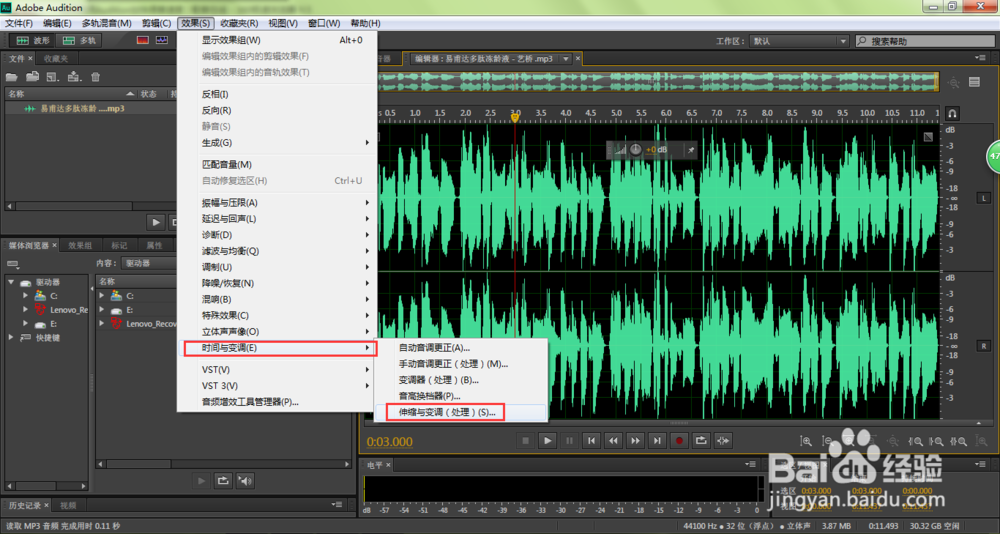Image resolution: width=1000 pixels, height=534 pixels.
Task: Click the pin icon on volume HUD
Action: [x=690, y=150]
